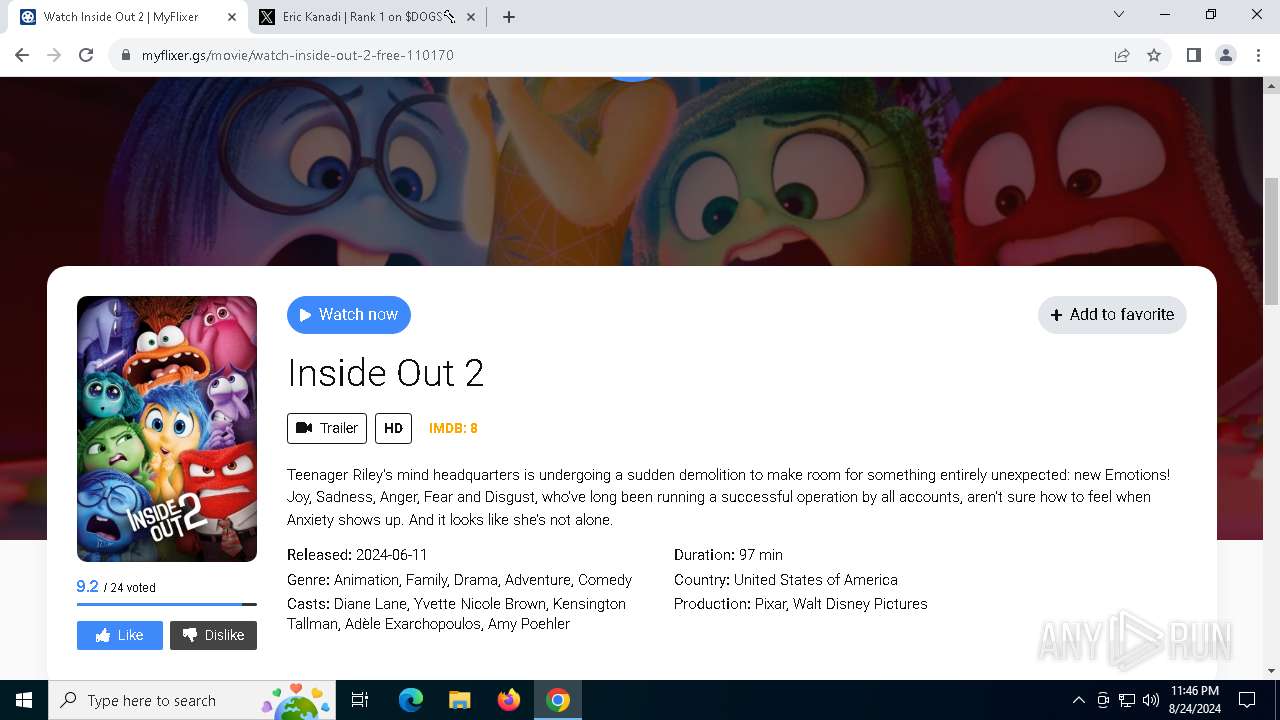The width and height of the screenshot is (1280, 720).
Task: Like the movie with thumbs-up button
Action: coord(120,635)
